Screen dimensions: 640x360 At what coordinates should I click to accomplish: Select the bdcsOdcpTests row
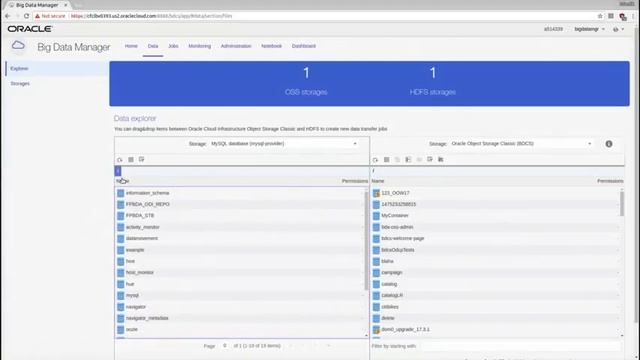pos(496,250)
